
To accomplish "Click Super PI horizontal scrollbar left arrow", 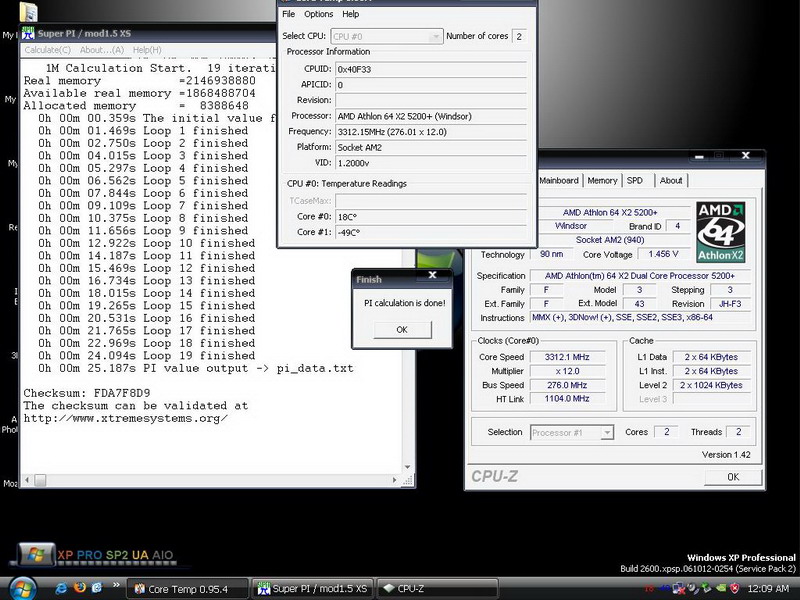I will [x=27, y=480].
